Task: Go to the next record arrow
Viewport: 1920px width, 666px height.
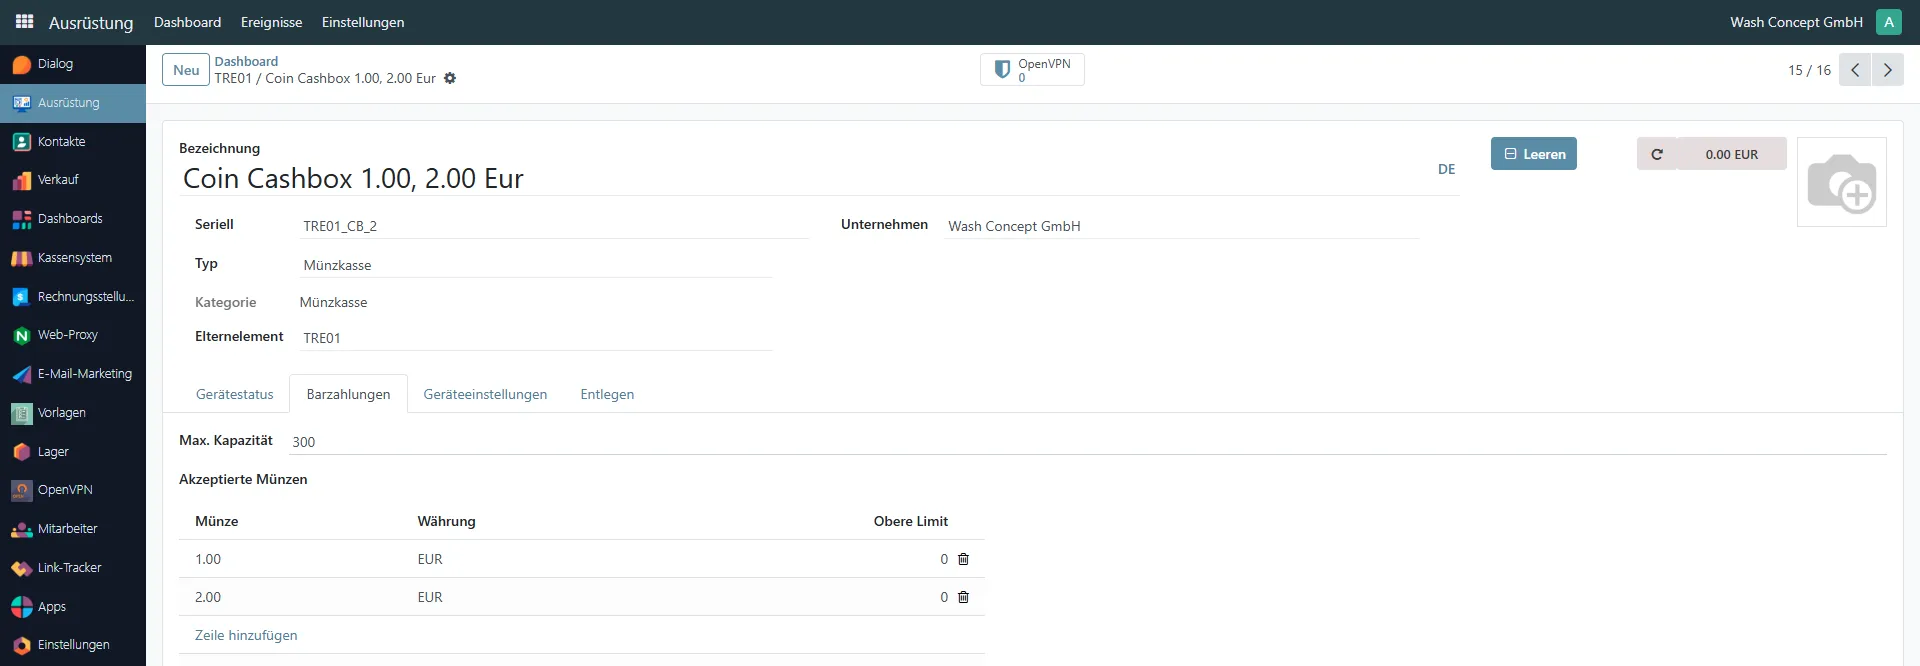Action: click(x=1887, y=70)
